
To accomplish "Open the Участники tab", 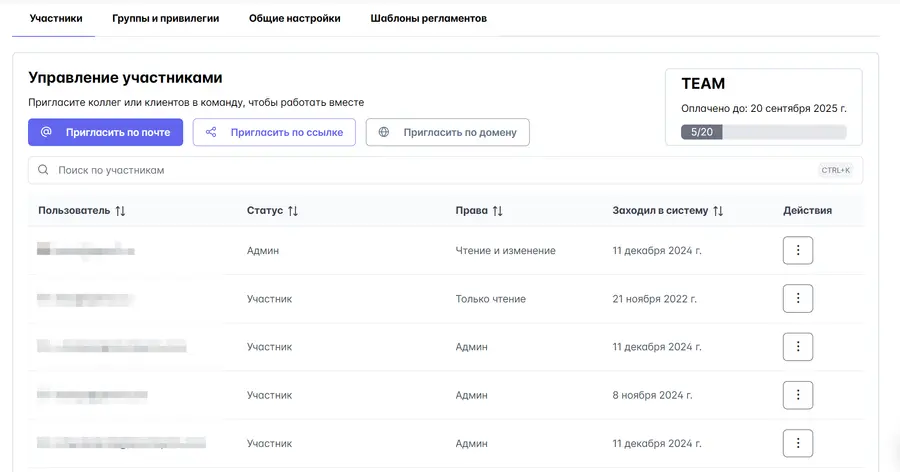I will click(56, 18).
